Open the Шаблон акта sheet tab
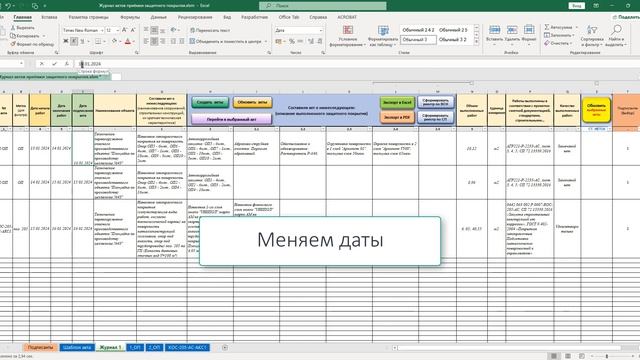This screenshot has width=640, height=360. click(77, 347)
